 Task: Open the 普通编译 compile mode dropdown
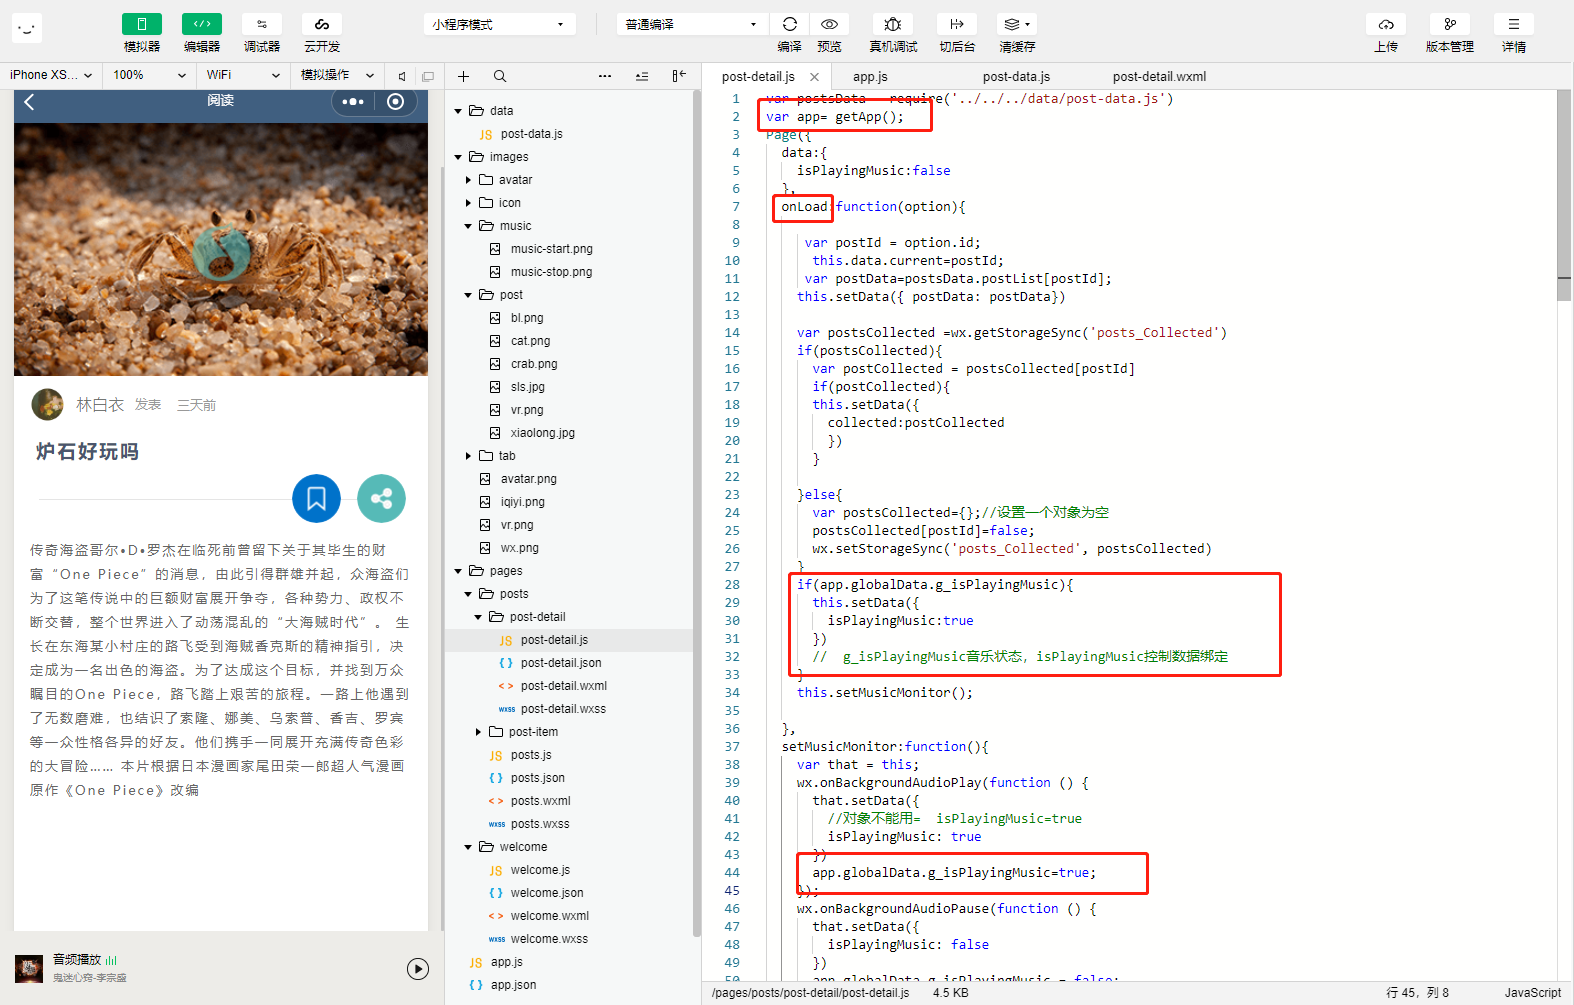(x=692, y=24)
